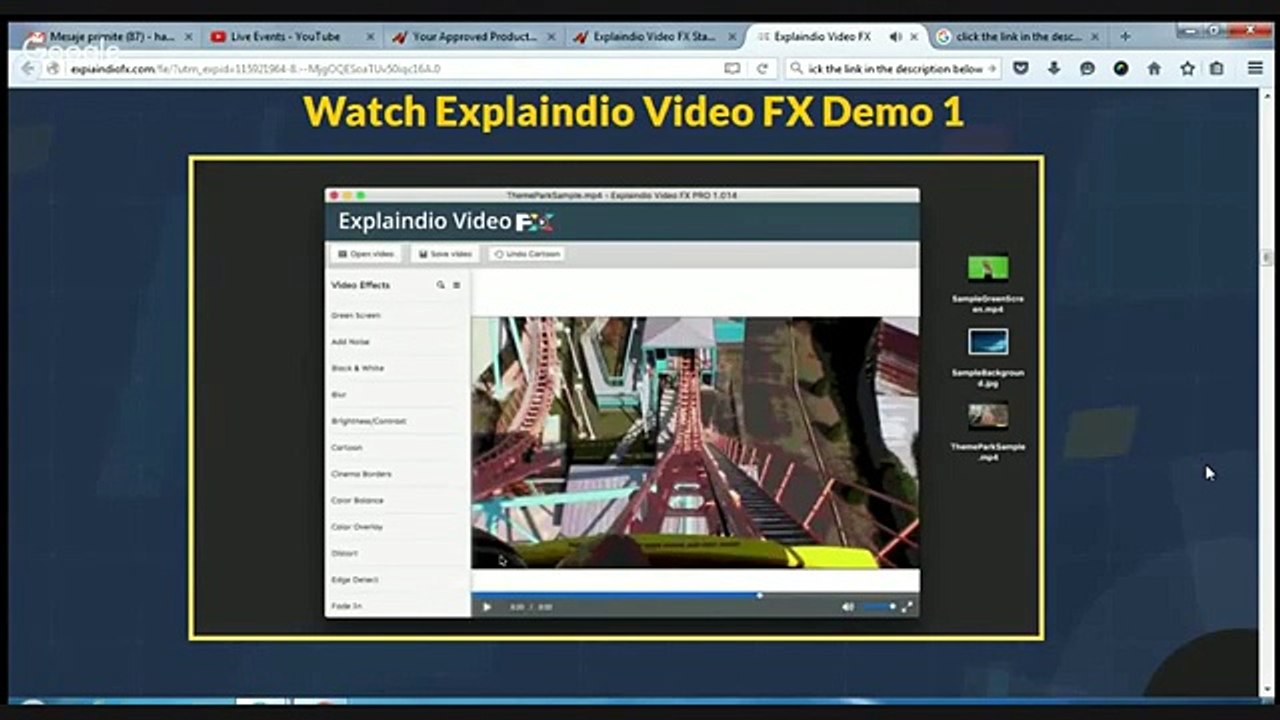
Task: Select the Color Balance effect
Action: (398, 500)
